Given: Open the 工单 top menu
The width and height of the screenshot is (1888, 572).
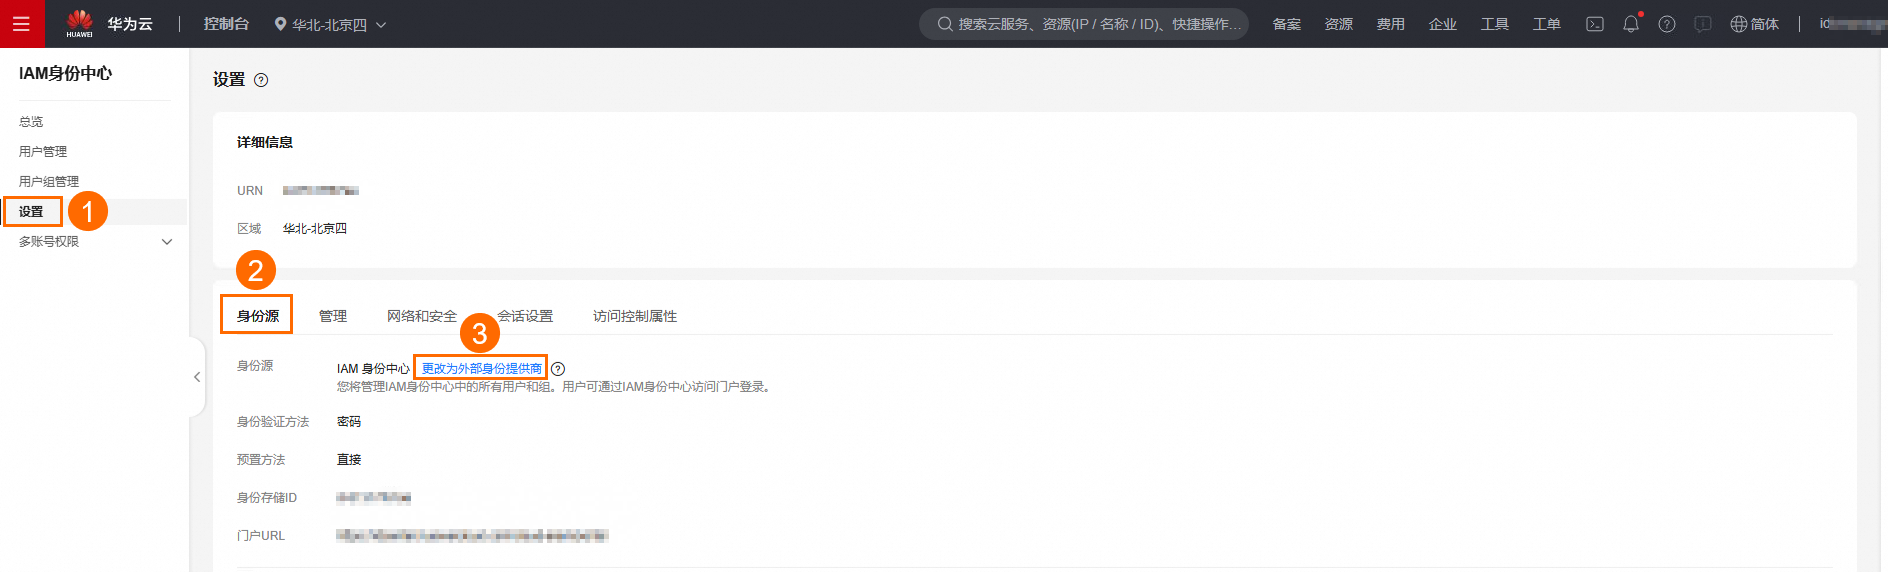Looking at the screenshot, I should (x=1547, y=24).
